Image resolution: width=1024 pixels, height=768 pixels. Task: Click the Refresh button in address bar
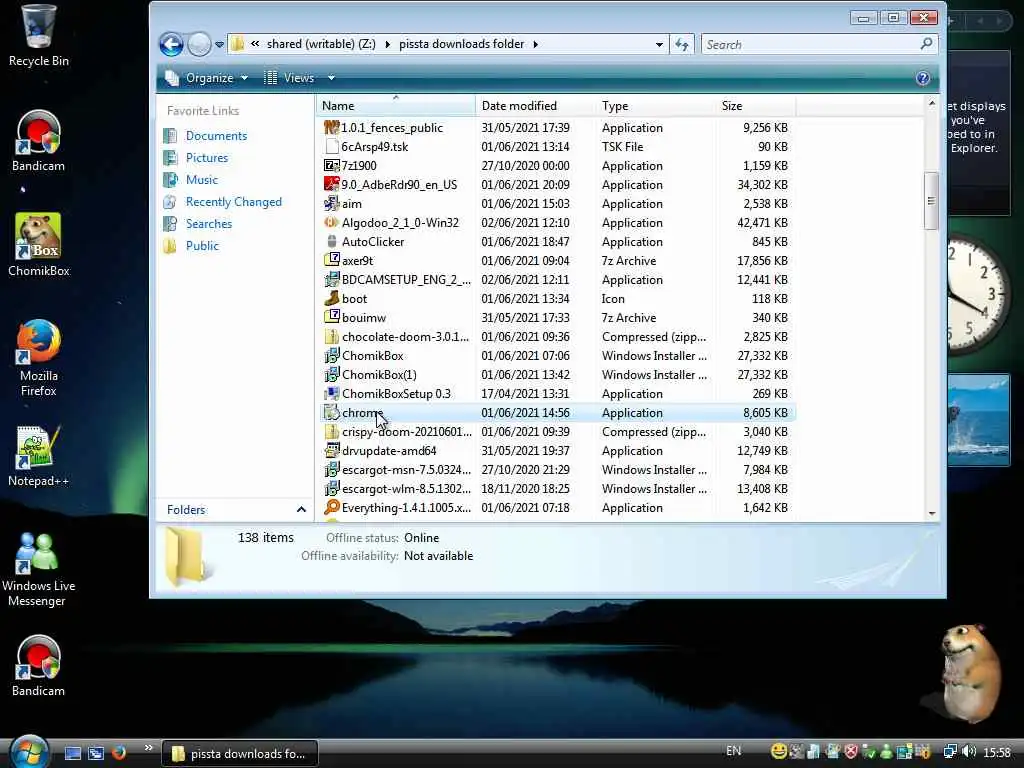(682, 44)
